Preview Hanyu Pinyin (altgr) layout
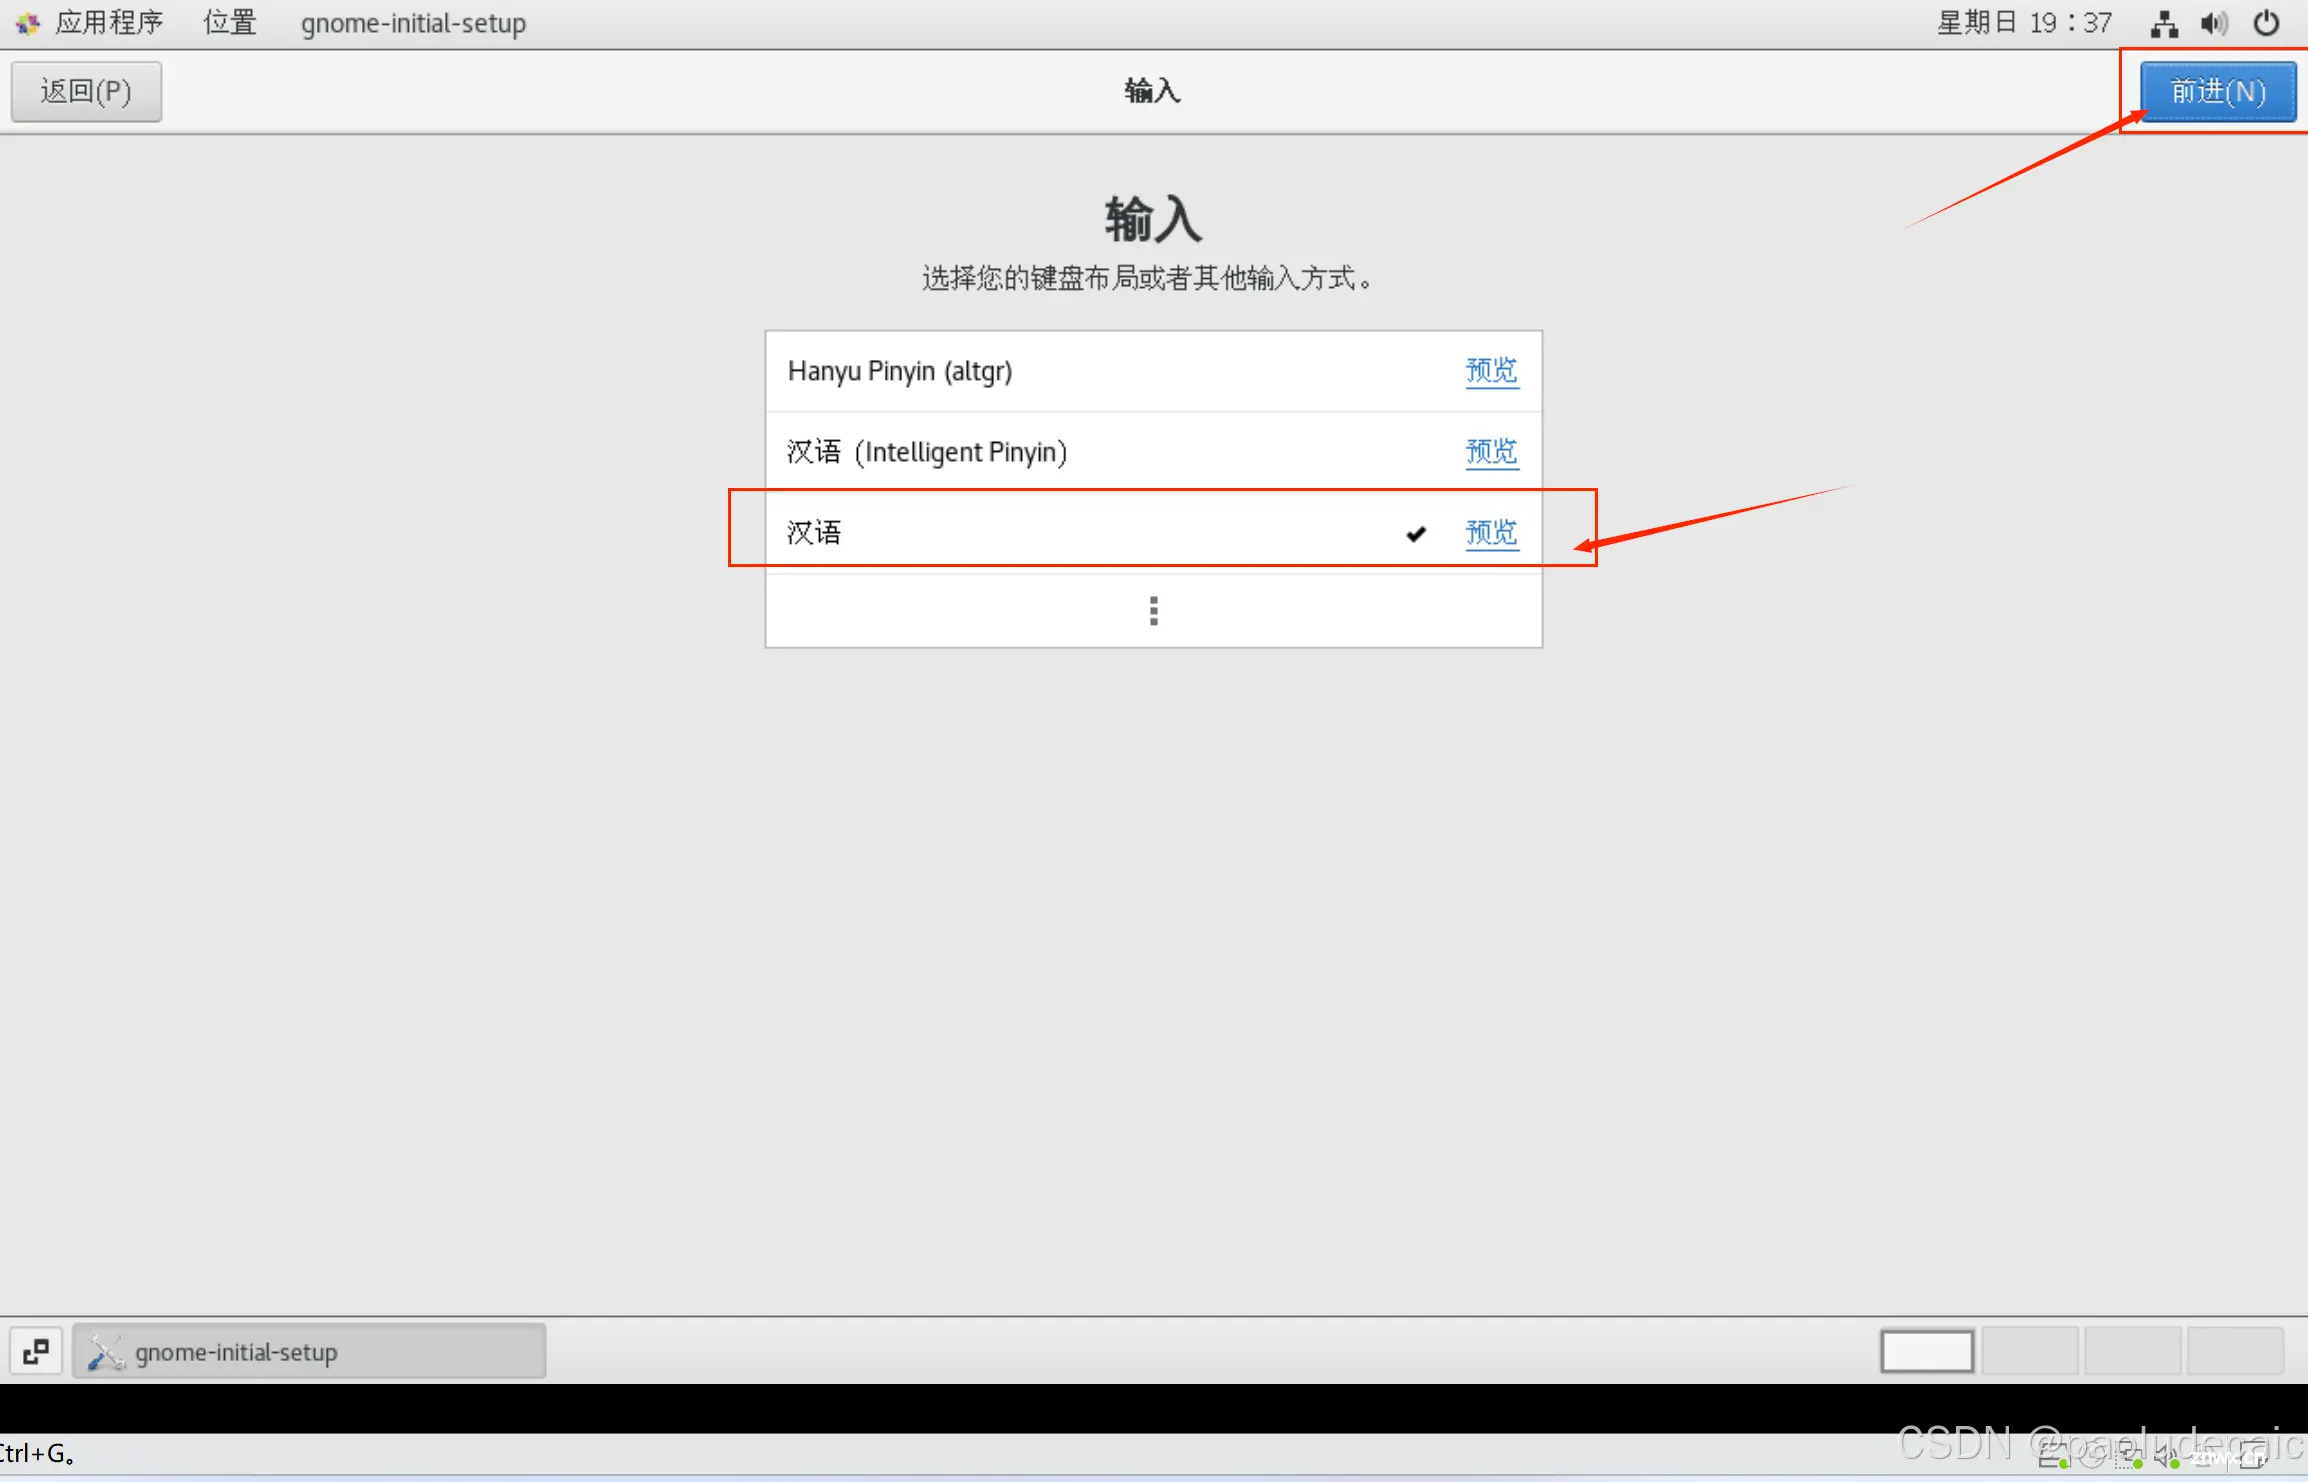 click(x=1489, y=370)
